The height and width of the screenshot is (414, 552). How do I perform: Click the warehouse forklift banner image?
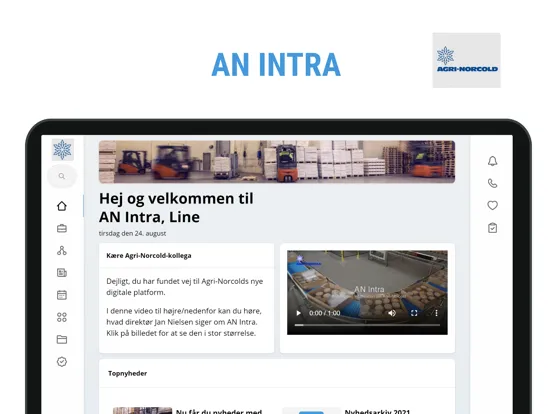277,162
